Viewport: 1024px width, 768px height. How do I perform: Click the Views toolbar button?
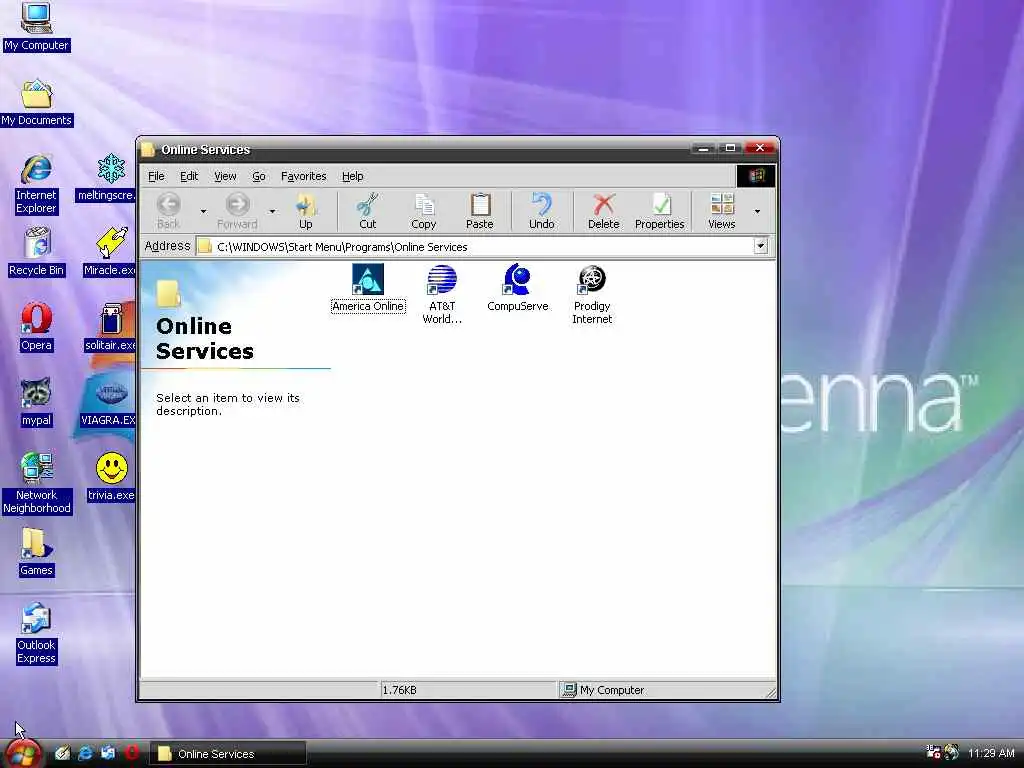pyautogui.click(x=722, y=211)
